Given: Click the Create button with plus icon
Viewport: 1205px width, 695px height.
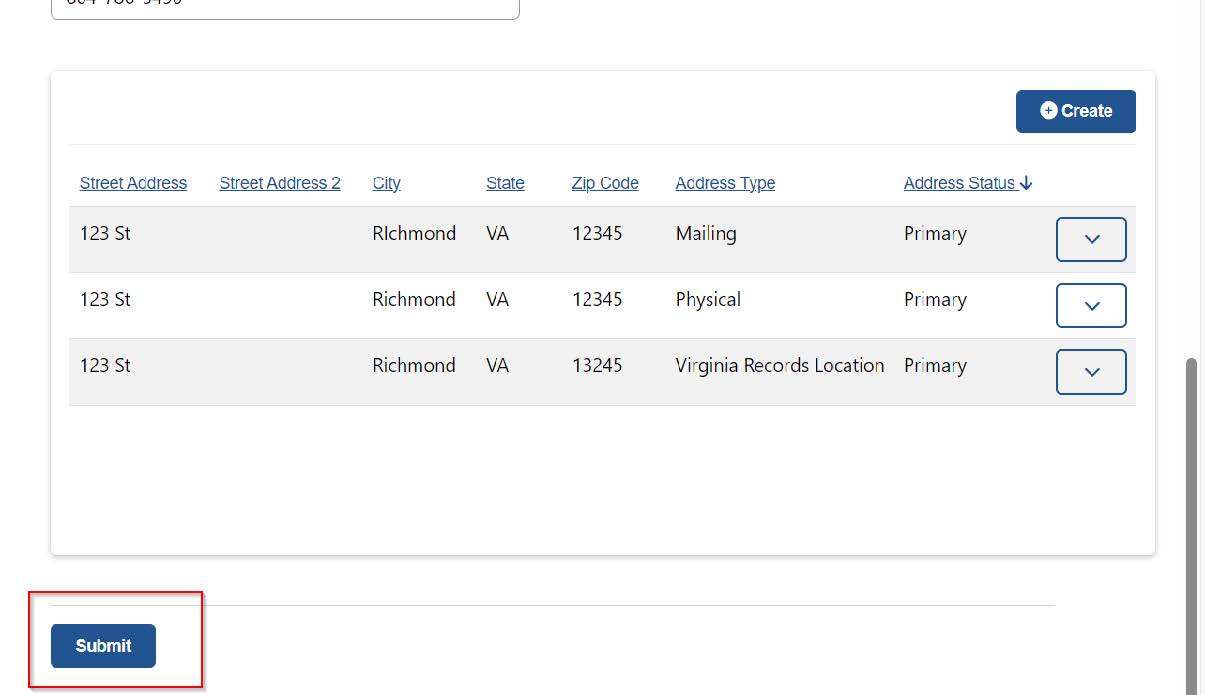Looking at the screenshot, I should coord(1075,111).
